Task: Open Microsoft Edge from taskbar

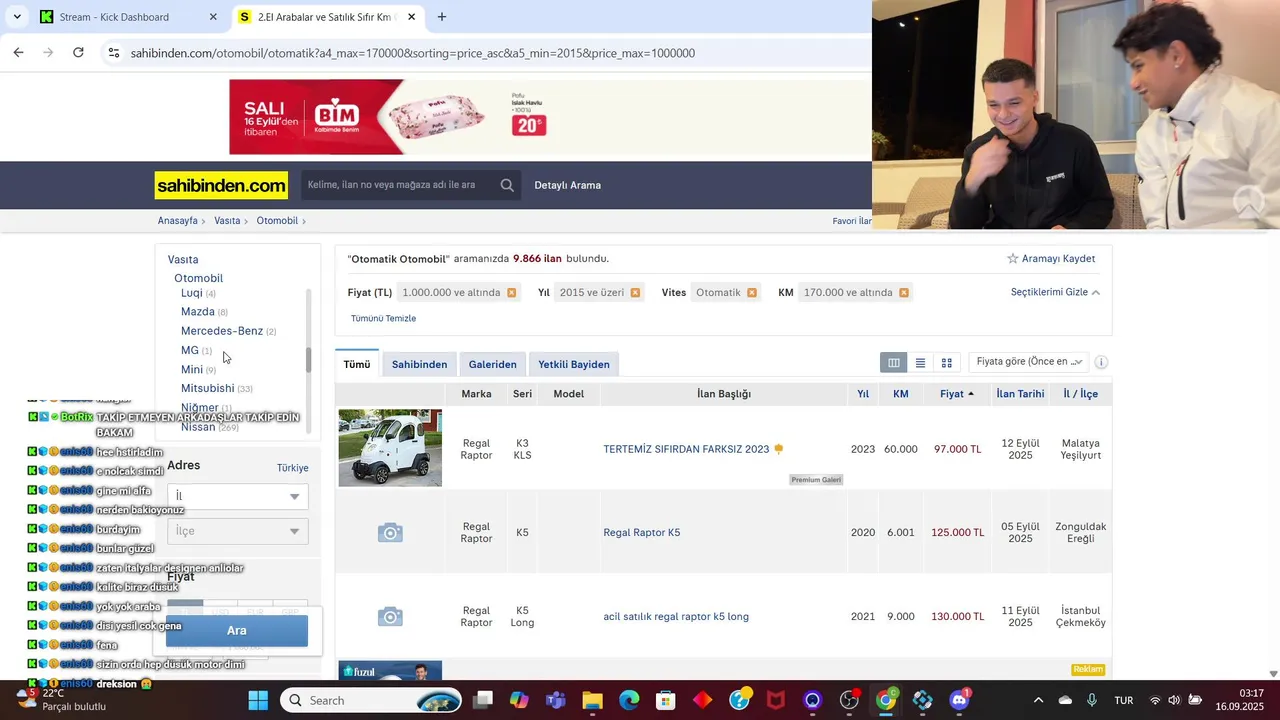Action: tap(629, 700)
